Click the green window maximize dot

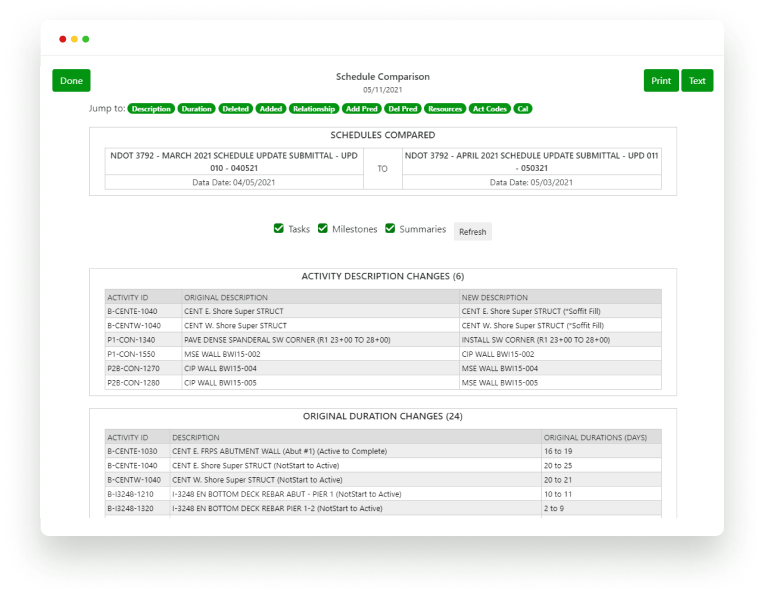(86, 39)
